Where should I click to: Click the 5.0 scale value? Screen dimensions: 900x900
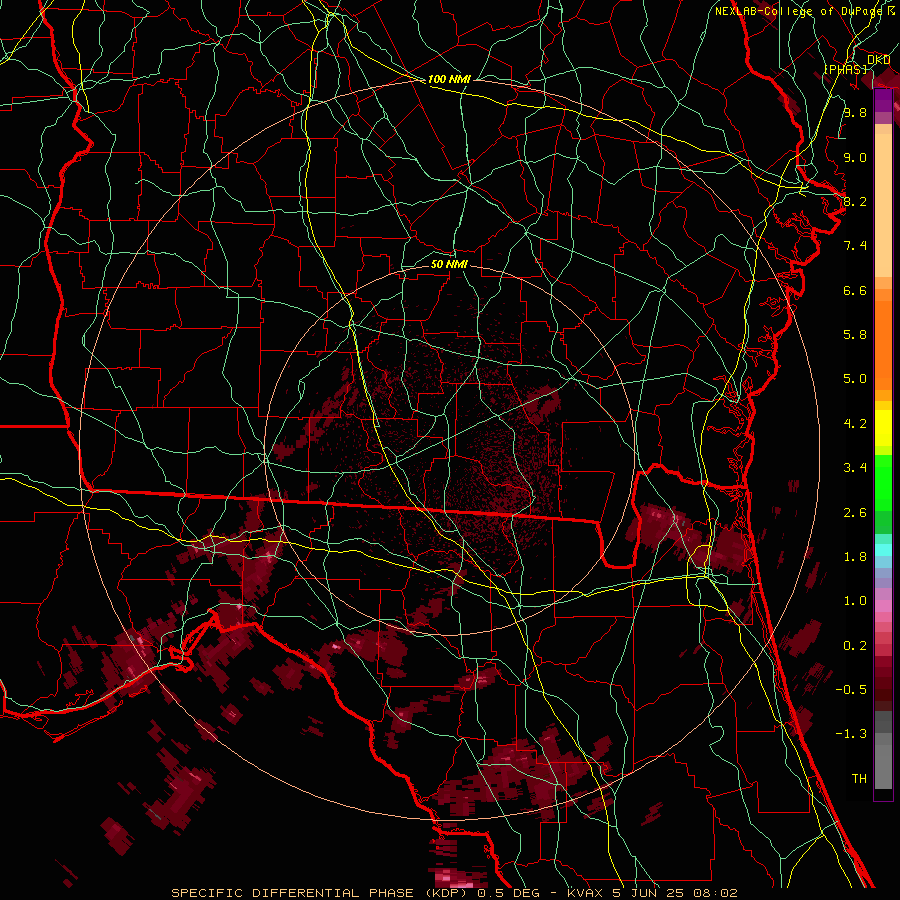click(855, 379)
